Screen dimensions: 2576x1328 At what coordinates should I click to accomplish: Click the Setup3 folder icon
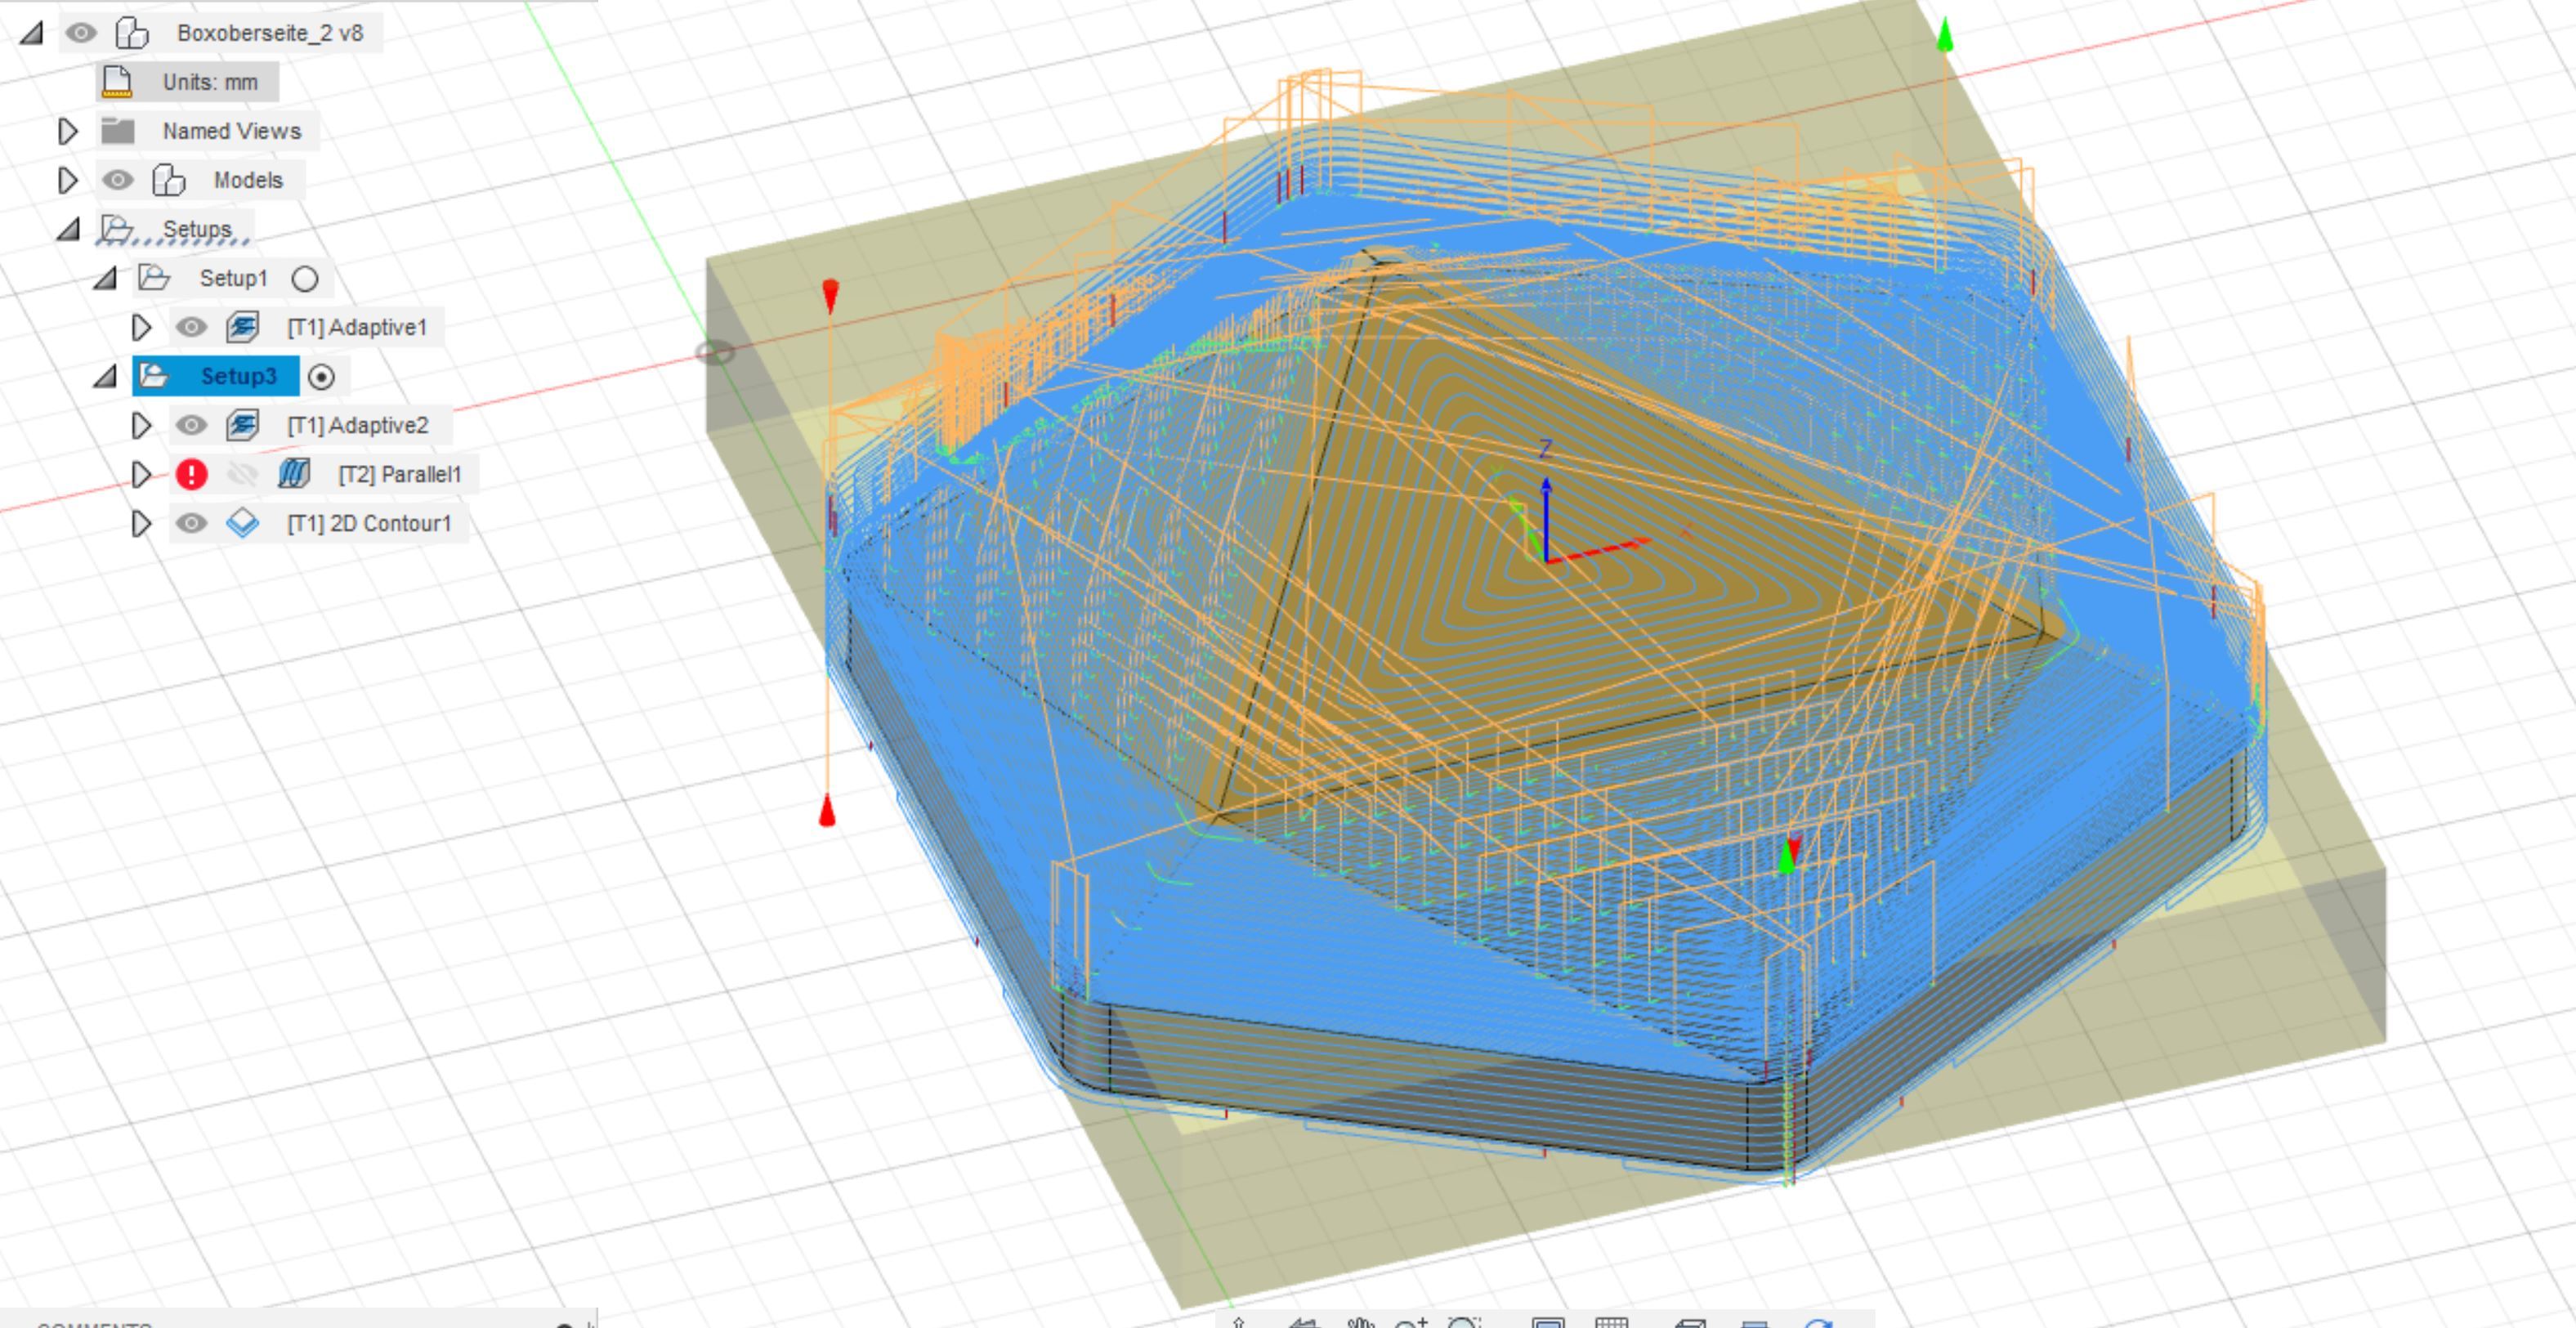tap(154, 375)
